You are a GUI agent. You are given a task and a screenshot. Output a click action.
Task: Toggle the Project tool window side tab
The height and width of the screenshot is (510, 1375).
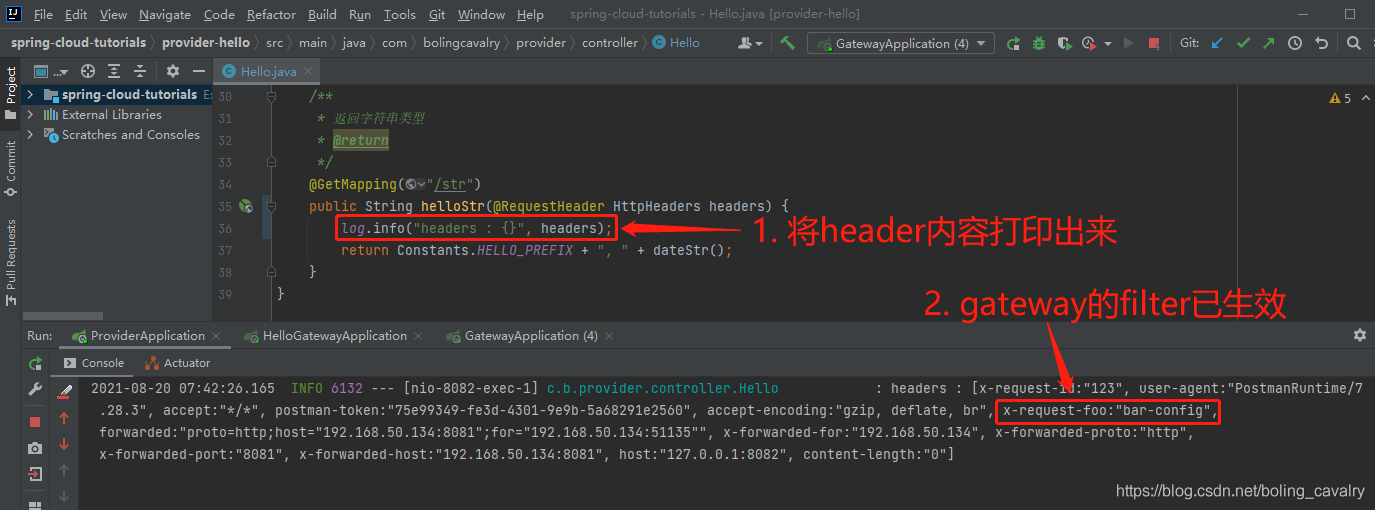coord(11,92)
